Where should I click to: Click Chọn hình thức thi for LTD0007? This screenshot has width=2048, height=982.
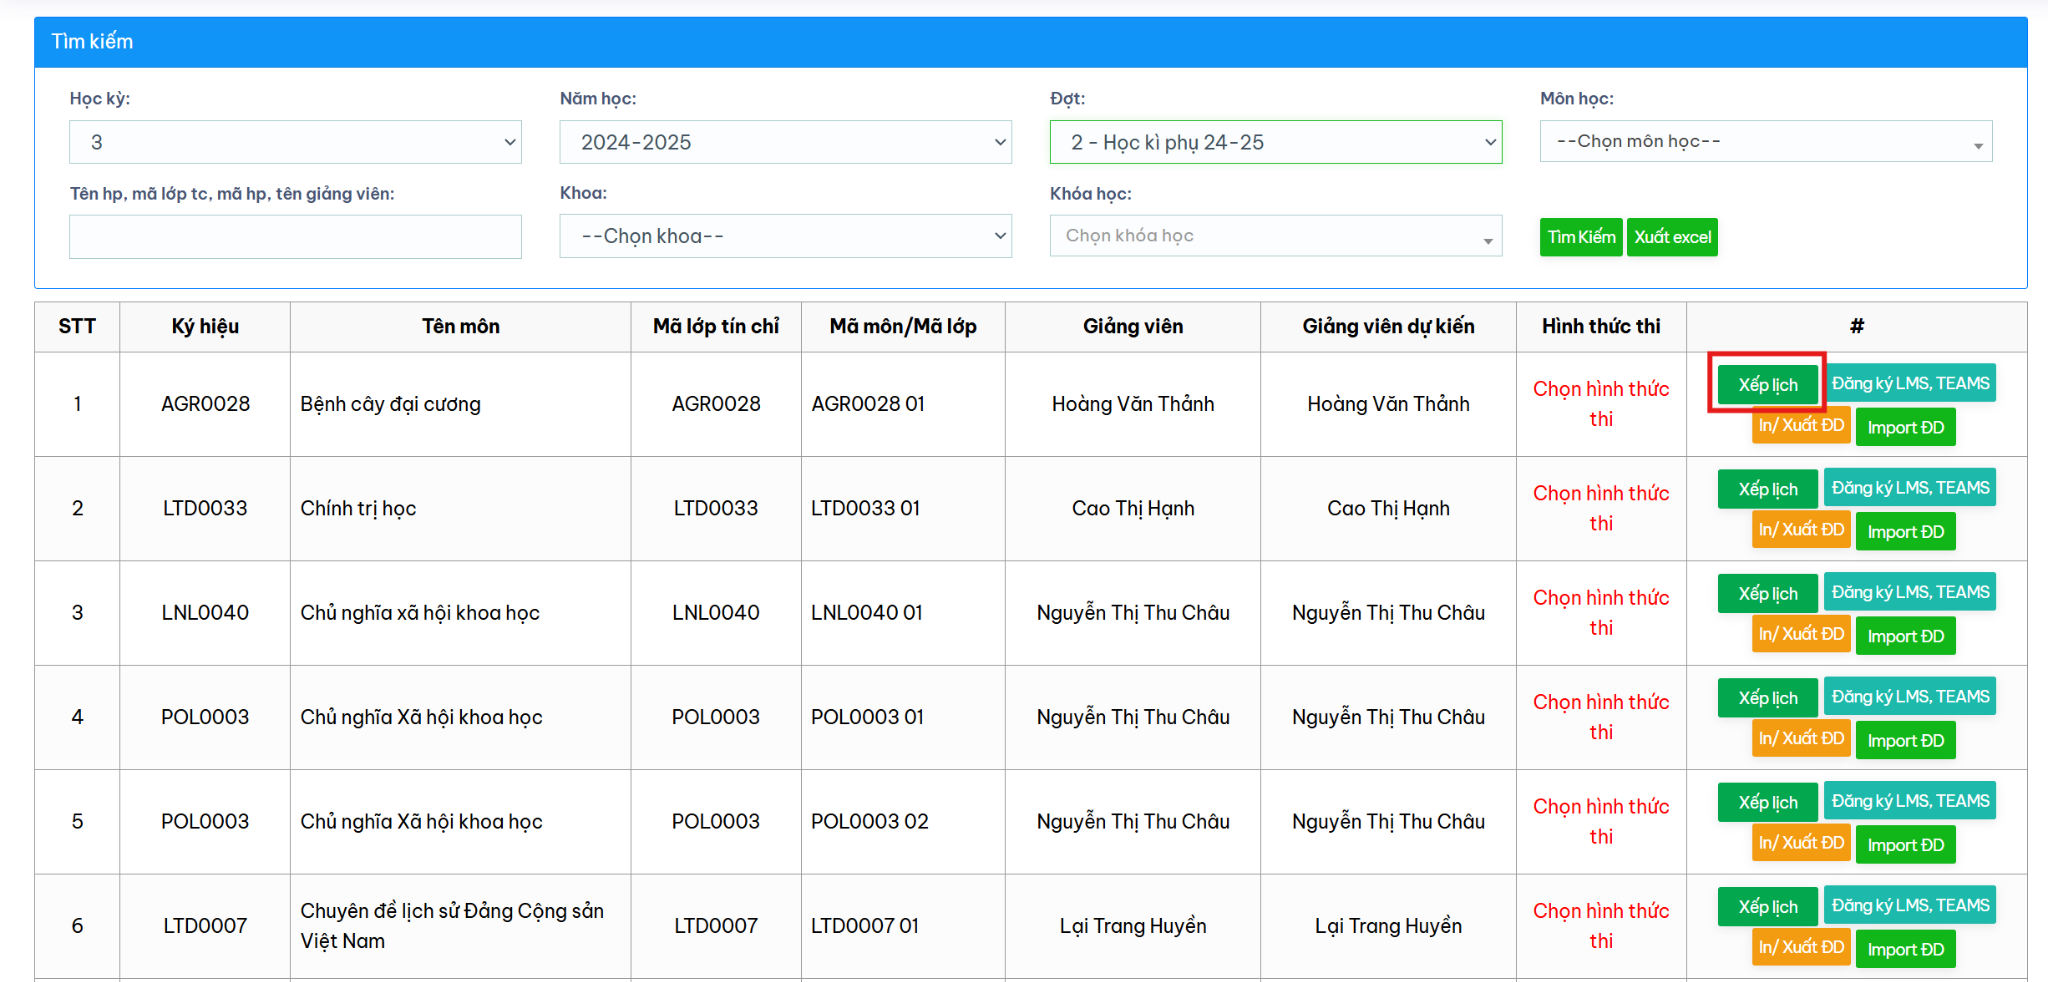click(x=1601, y=925)
